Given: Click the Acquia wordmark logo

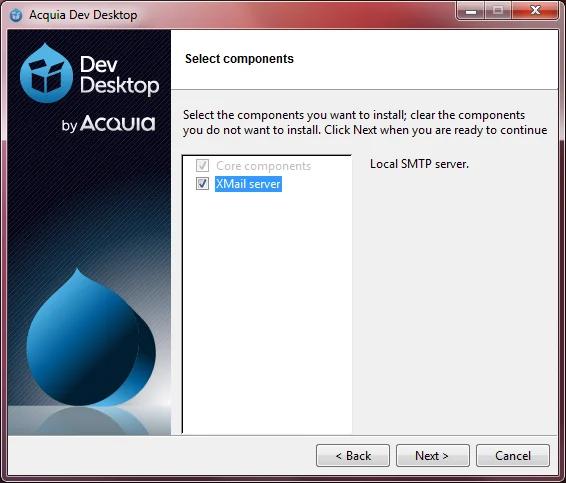Looking at the screenshot, I should click(118, 123).
